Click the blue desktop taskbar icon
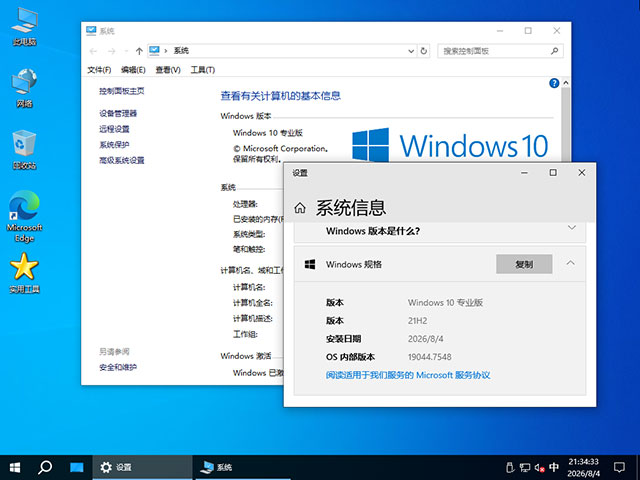The height and width of the screenshot is (480, 640). (76, 467)
